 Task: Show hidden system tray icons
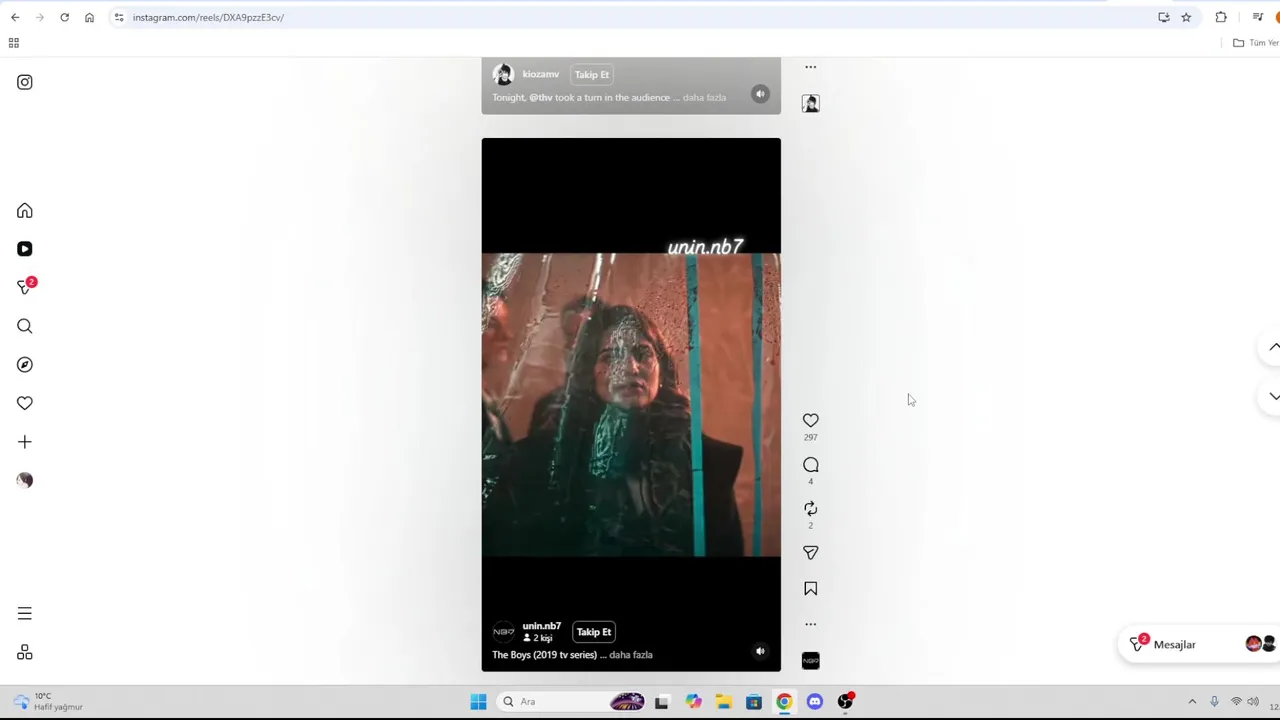tap(1192, 702)
